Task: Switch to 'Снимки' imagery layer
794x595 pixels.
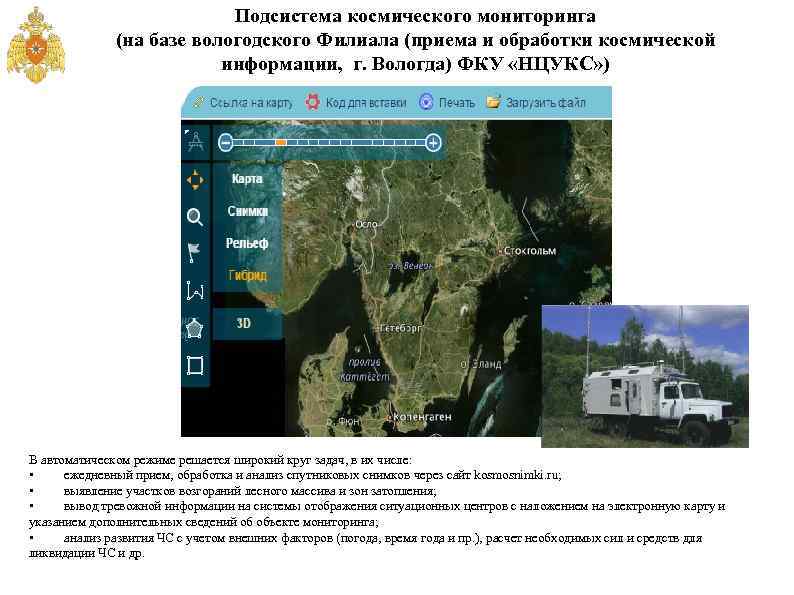Action: coord(247,211)
